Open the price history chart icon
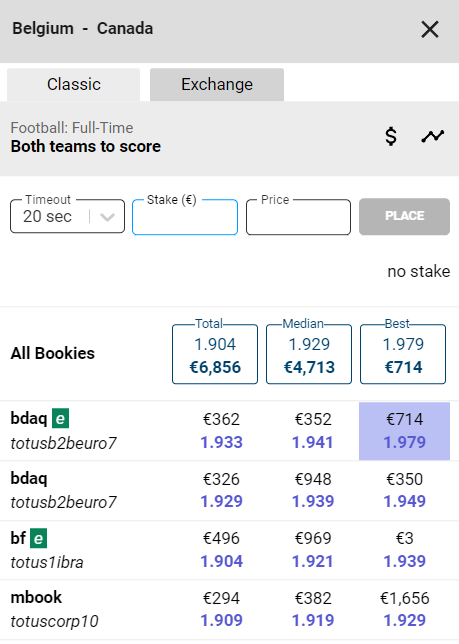Screen dimensions: 459x644 coord(433,136)
